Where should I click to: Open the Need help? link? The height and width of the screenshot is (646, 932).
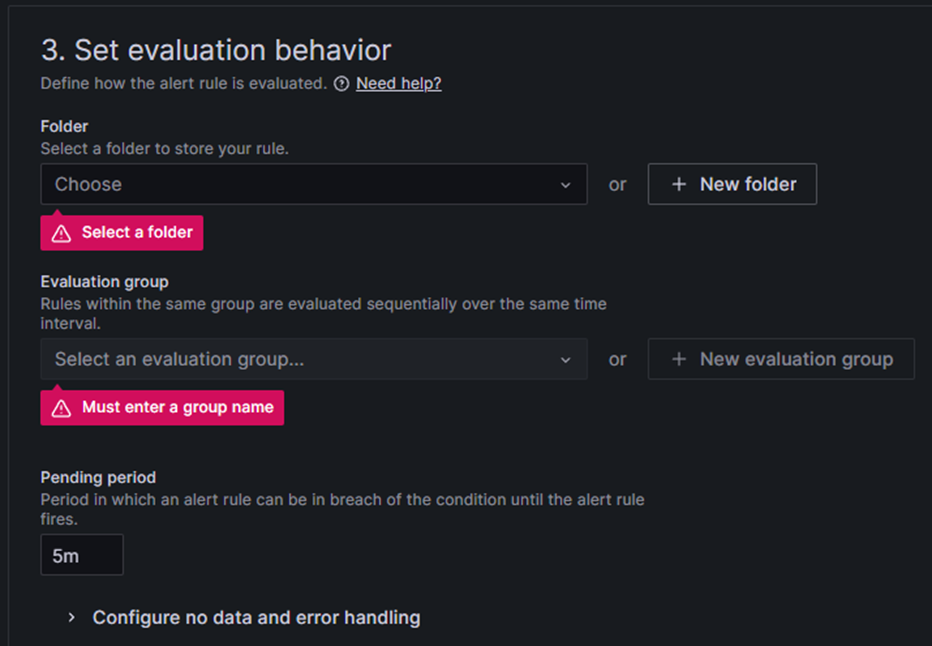(399, 84)
